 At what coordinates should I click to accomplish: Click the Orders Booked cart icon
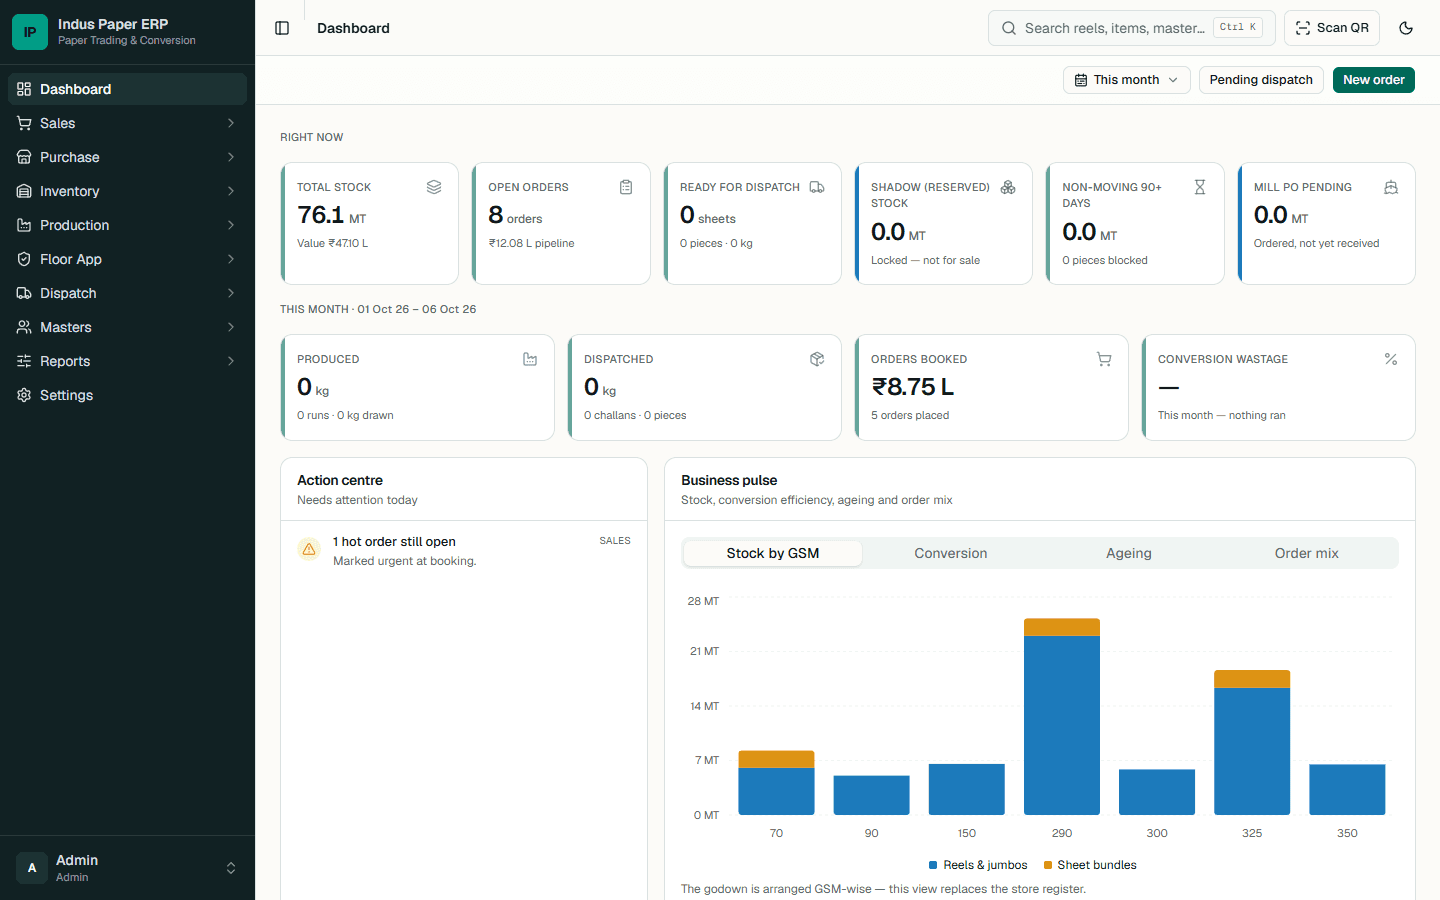1104,359
